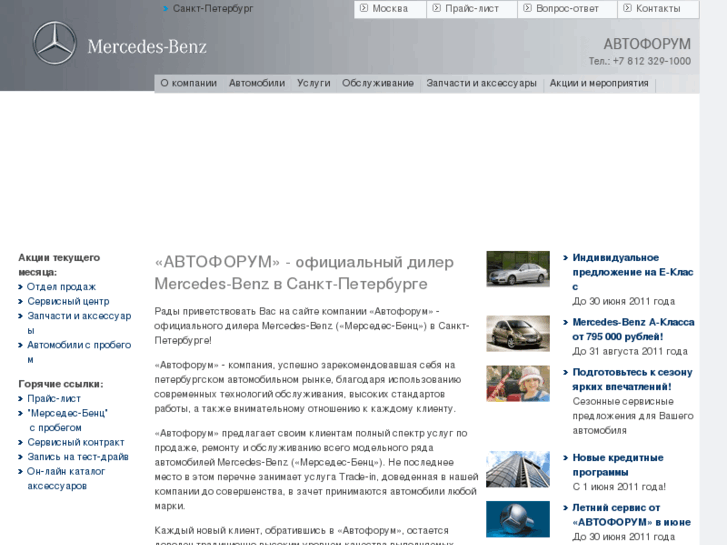Click arrow icon beside Москва
Screen dimensions: 727x545
tap(364, 8)
